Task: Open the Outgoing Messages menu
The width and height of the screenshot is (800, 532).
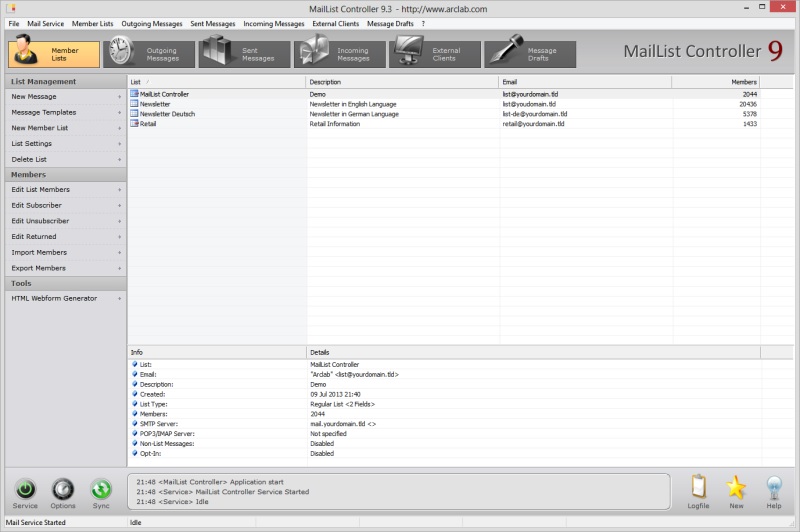Action: click(x=152, y=23)
